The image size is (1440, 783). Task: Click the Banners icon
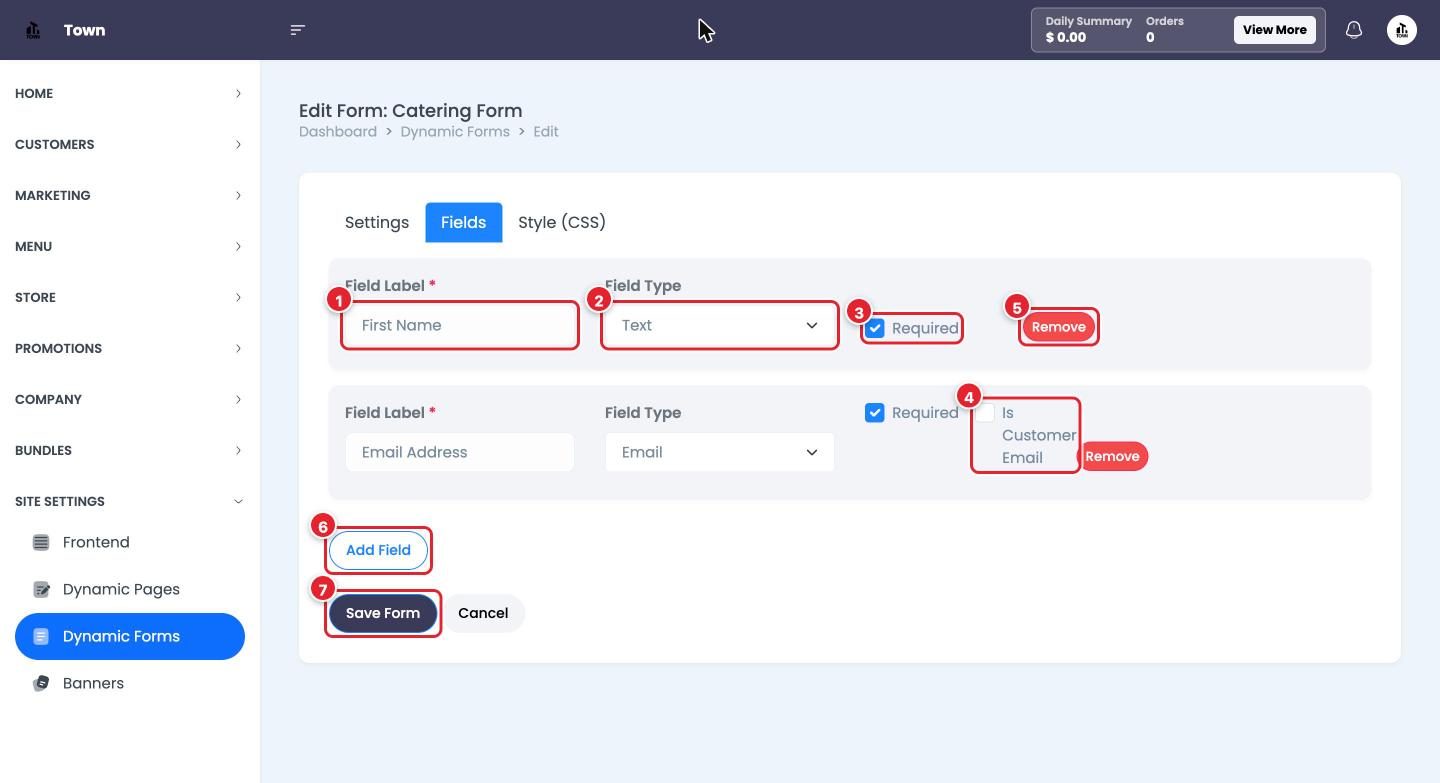coord(41,683)
